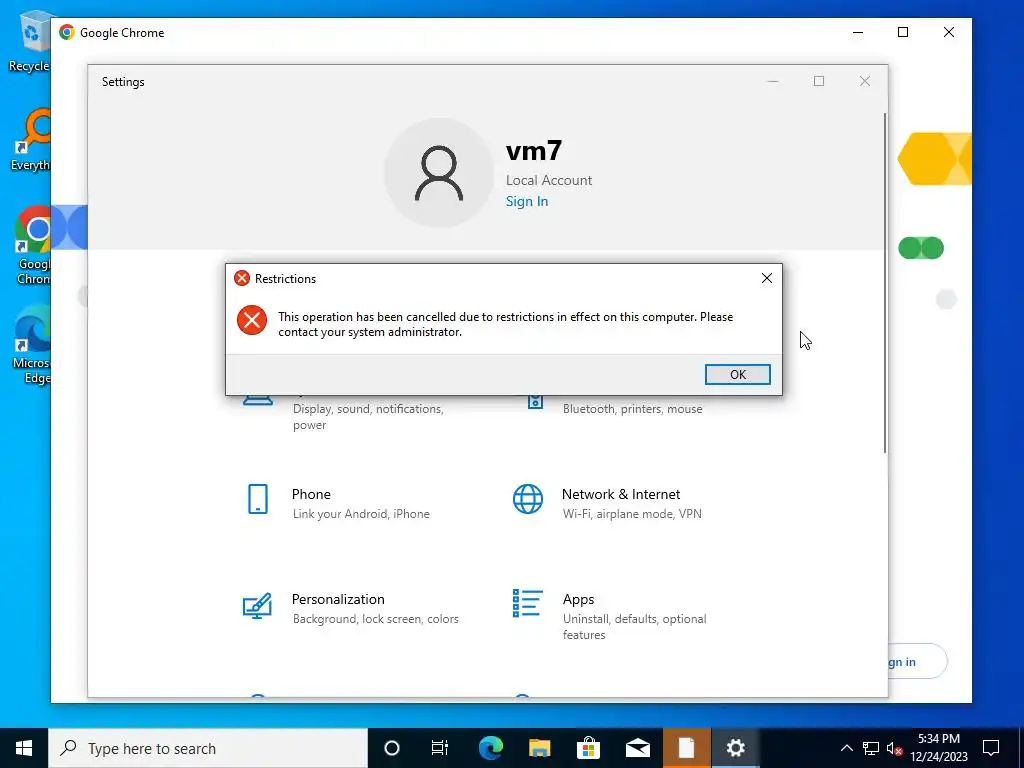
Task: Click the red error icon in dialog body
Action: [252, 320]
